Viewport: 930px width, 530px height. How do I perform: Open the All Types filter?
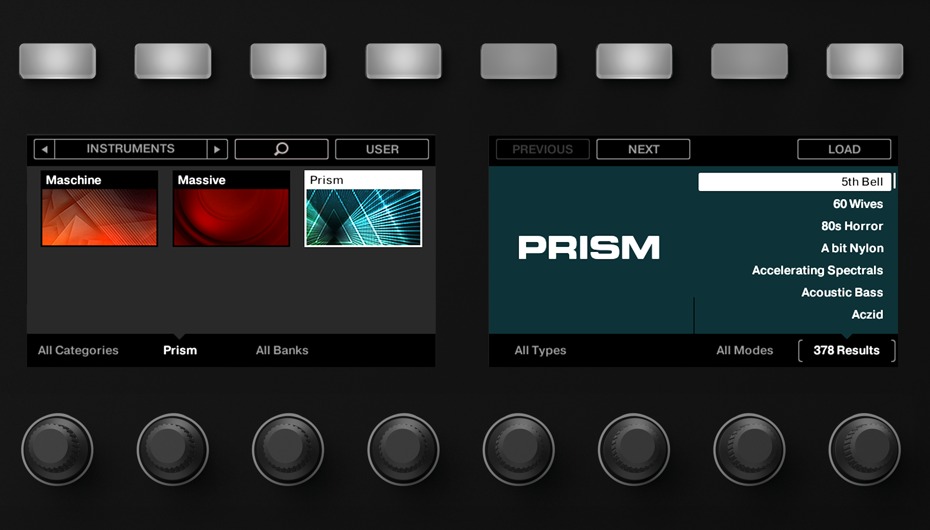pyautogui.click(x=540, y=350)
